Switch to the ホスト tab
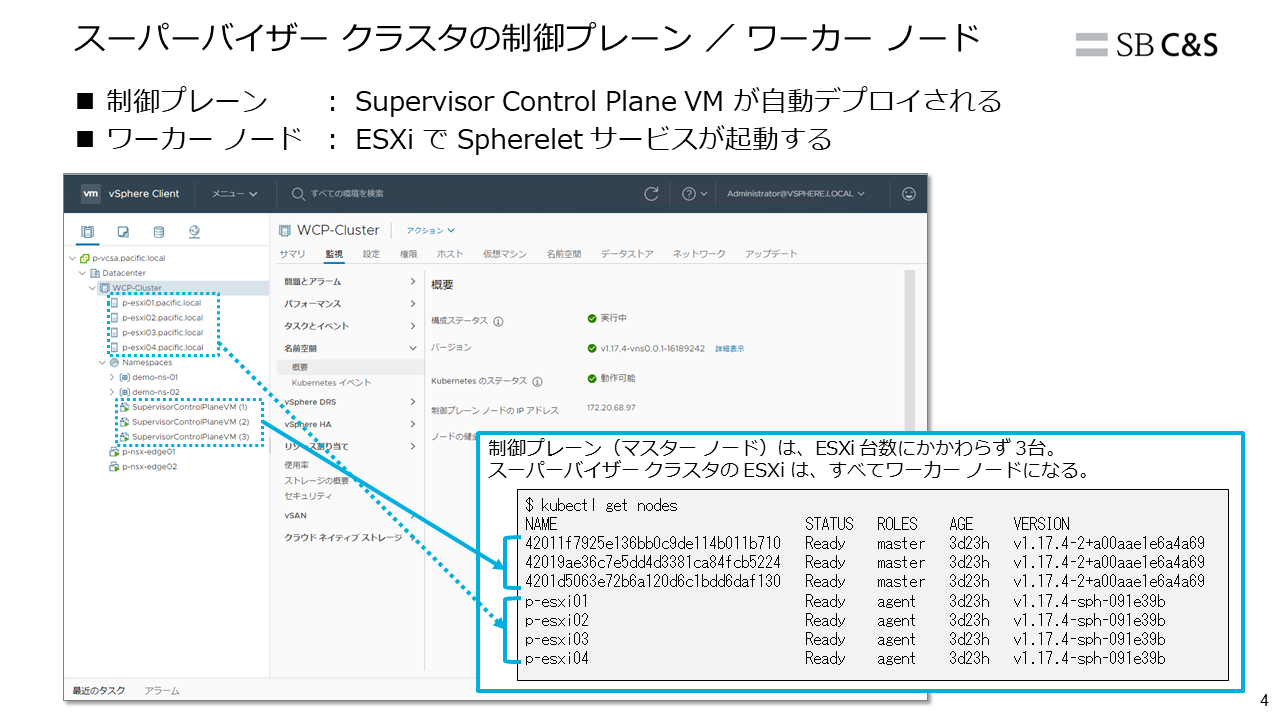The width and height of the screenshot is (1280, 720). click(x=450, y=254)
